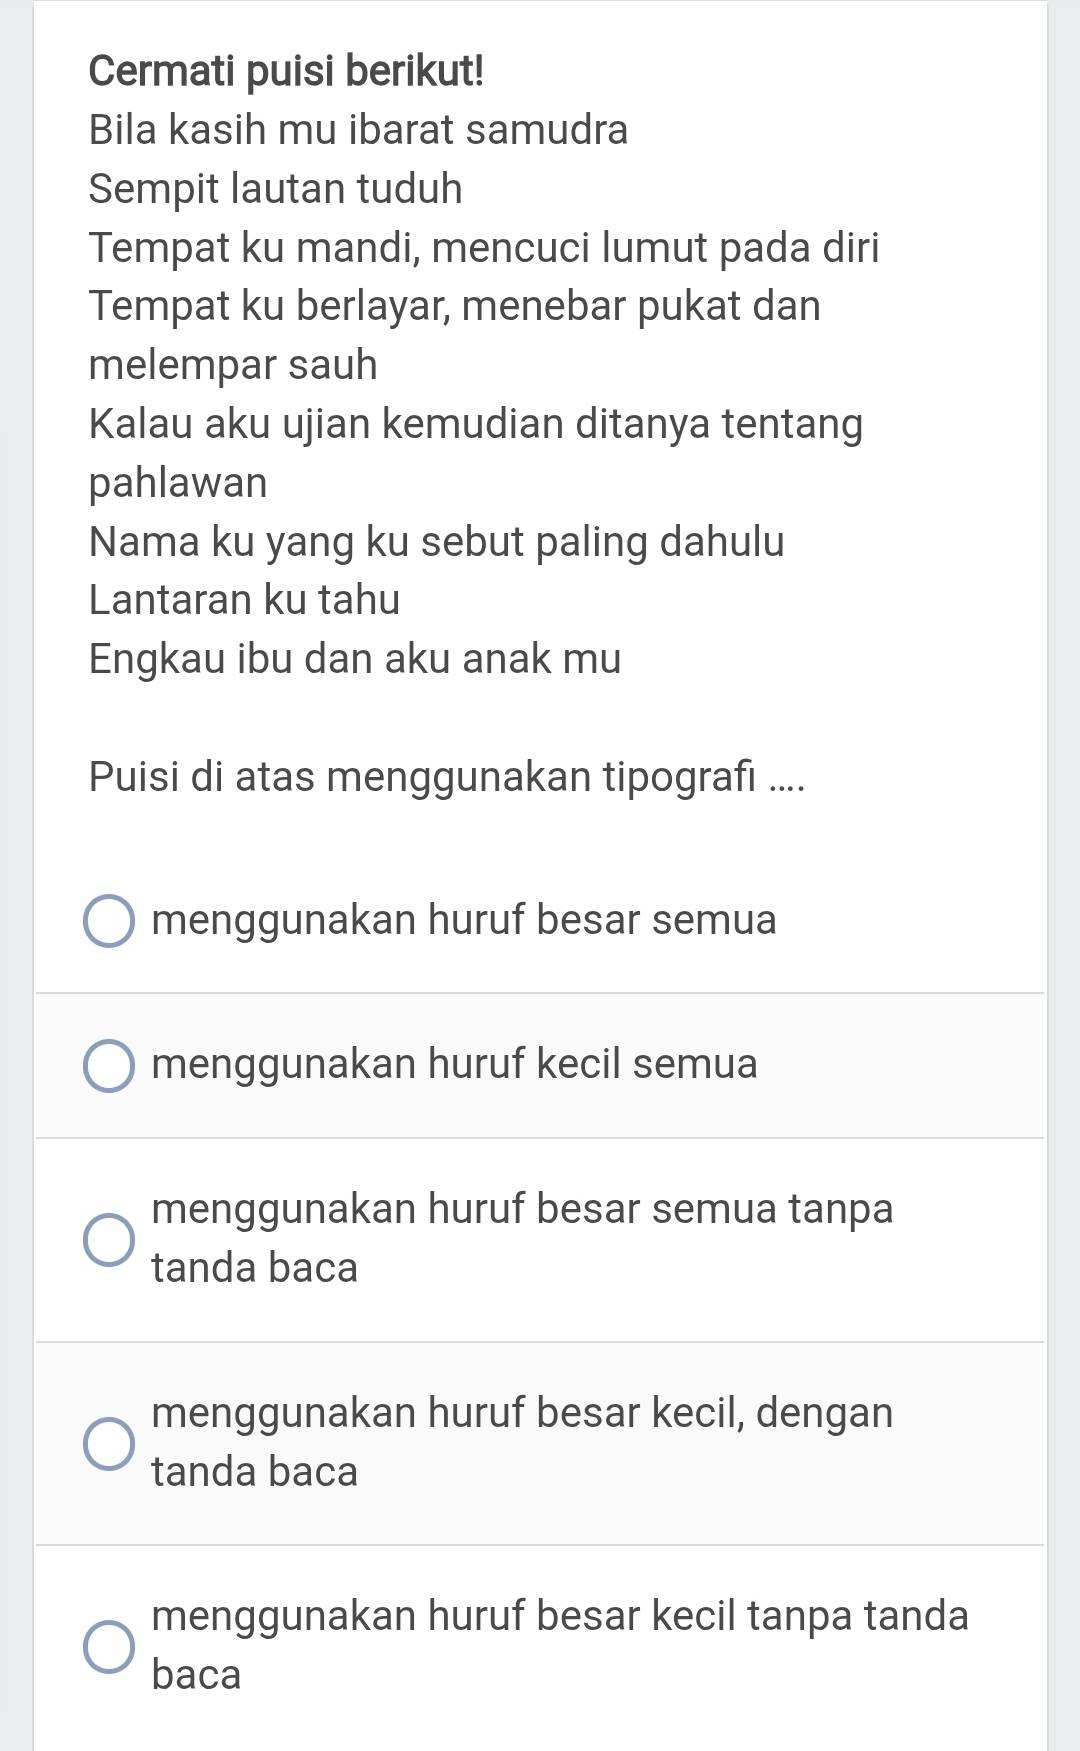Pick radio for "huruf besar semua tanpa tanda baca"
Image resolution: width=1080 pixels, height=1751 pixels.
click(108, 1240)
